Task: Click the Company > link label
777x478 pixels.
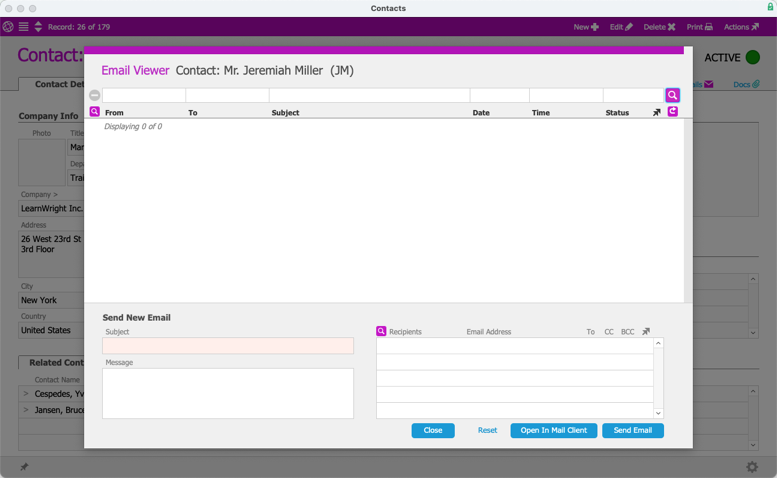Action: point(39,194)
